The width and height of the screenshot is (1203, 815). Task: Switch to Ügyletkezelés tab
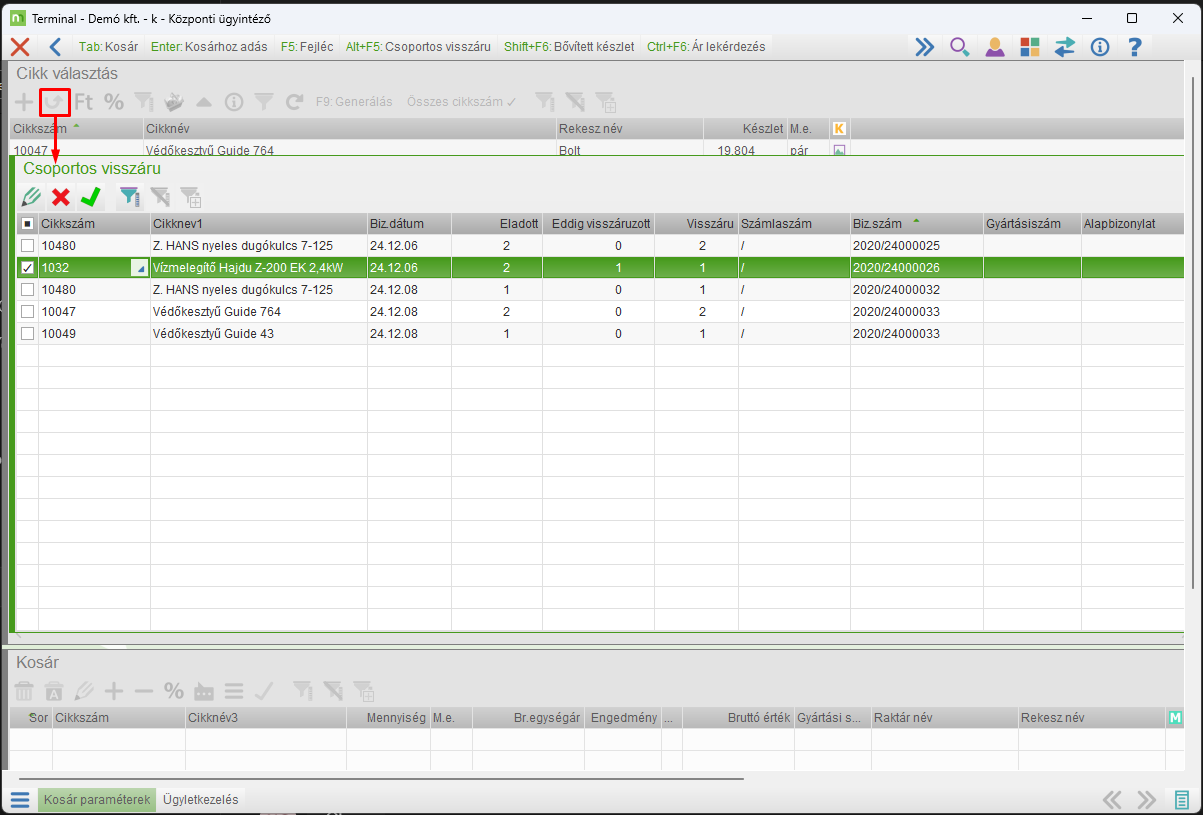[x=200, y=799]
